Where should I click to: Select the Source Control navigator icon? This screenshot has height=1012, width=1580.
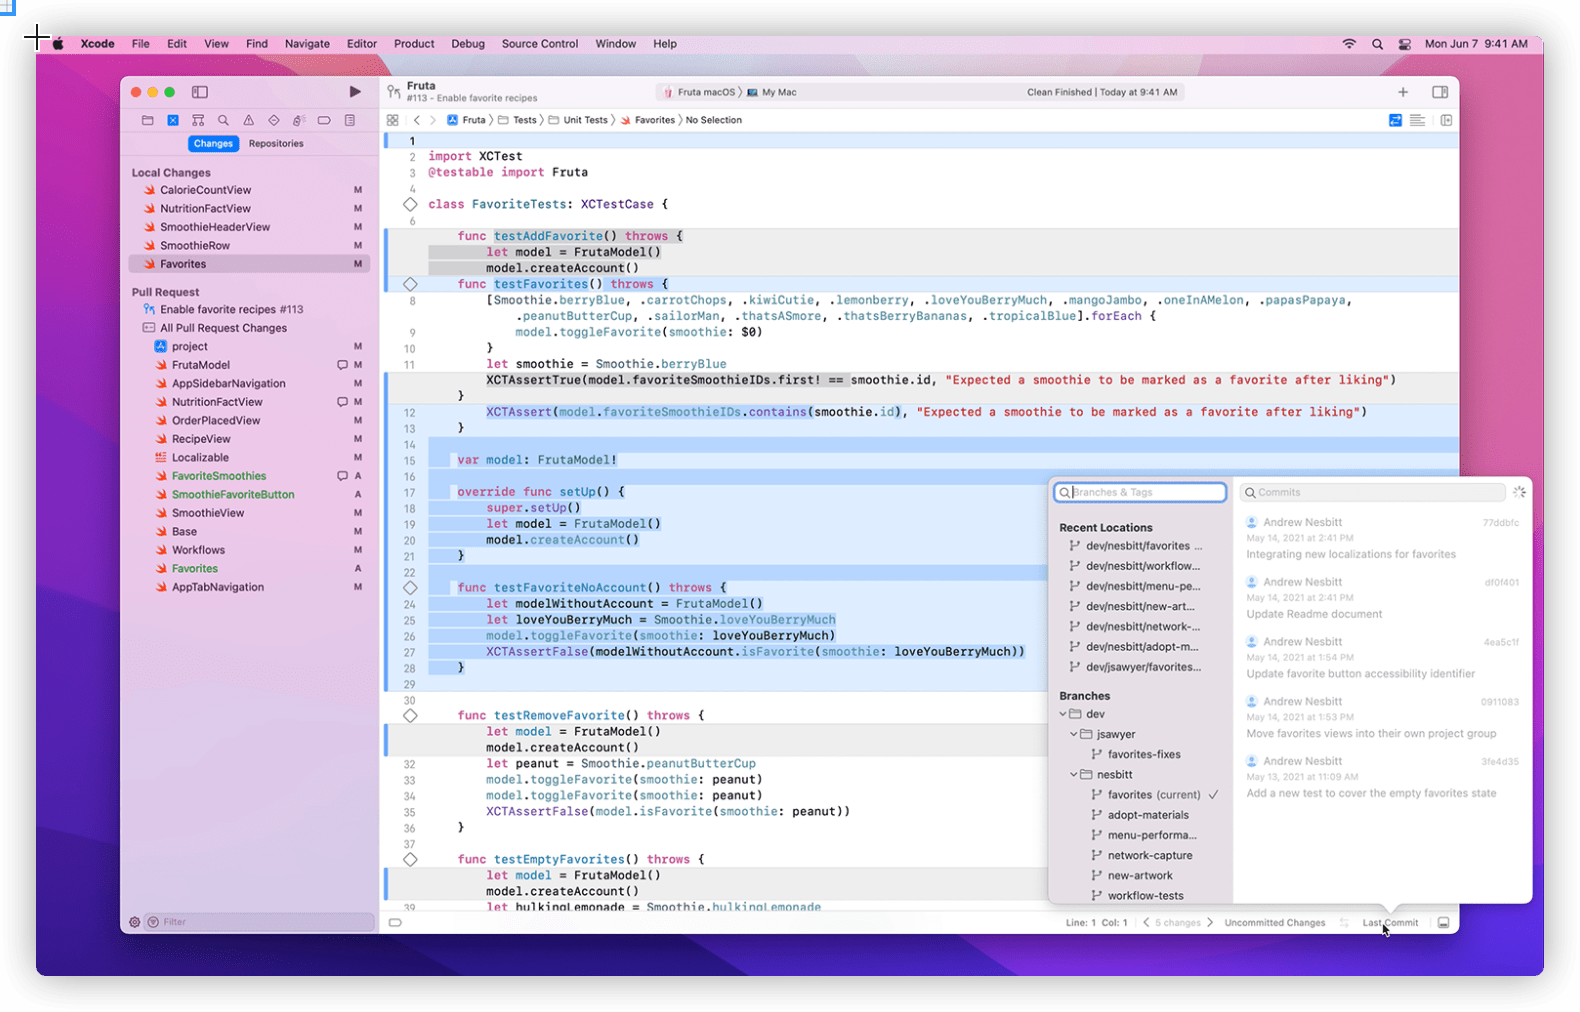pyautogui.click(x=173, y=120)
